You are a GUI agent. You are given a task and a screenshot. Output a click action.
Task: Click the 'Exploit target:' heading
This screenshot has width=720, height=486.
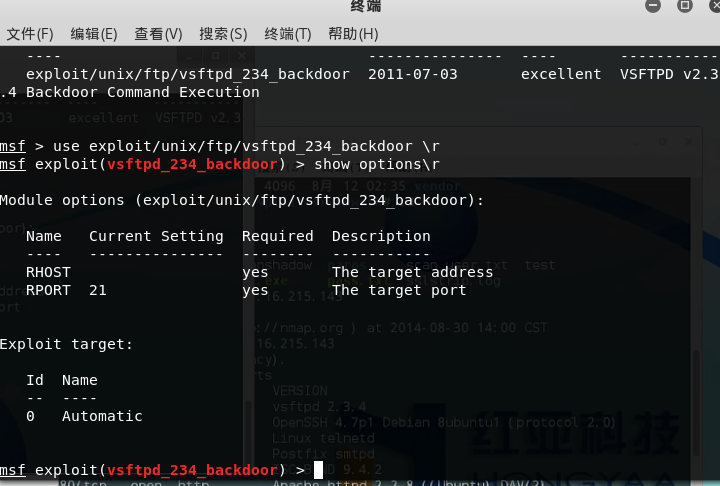[x=66, y=345]
